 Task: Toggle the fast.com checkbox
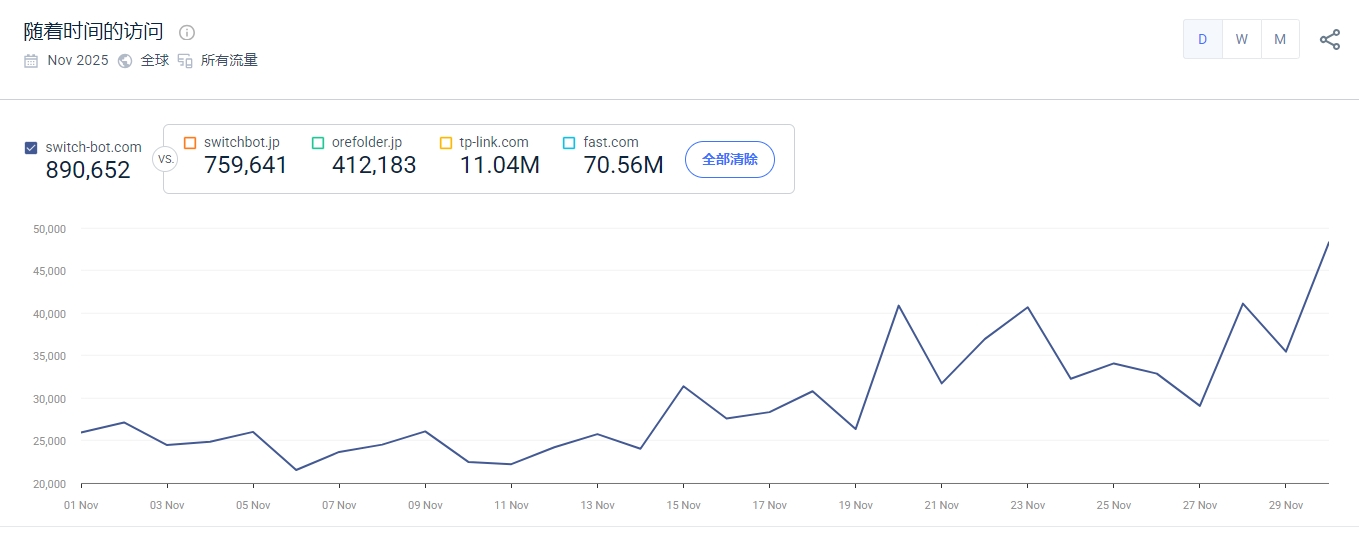(569, 143)
